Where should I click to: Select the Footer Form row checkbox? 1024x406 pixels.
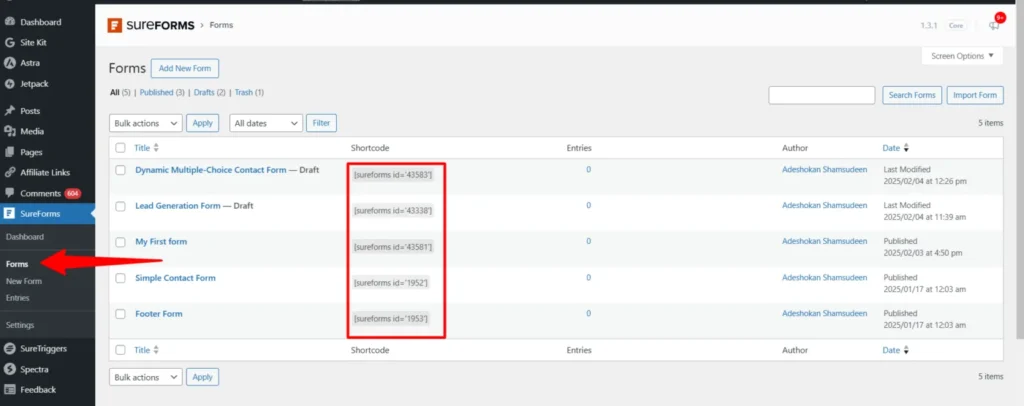tap(120, 314)
